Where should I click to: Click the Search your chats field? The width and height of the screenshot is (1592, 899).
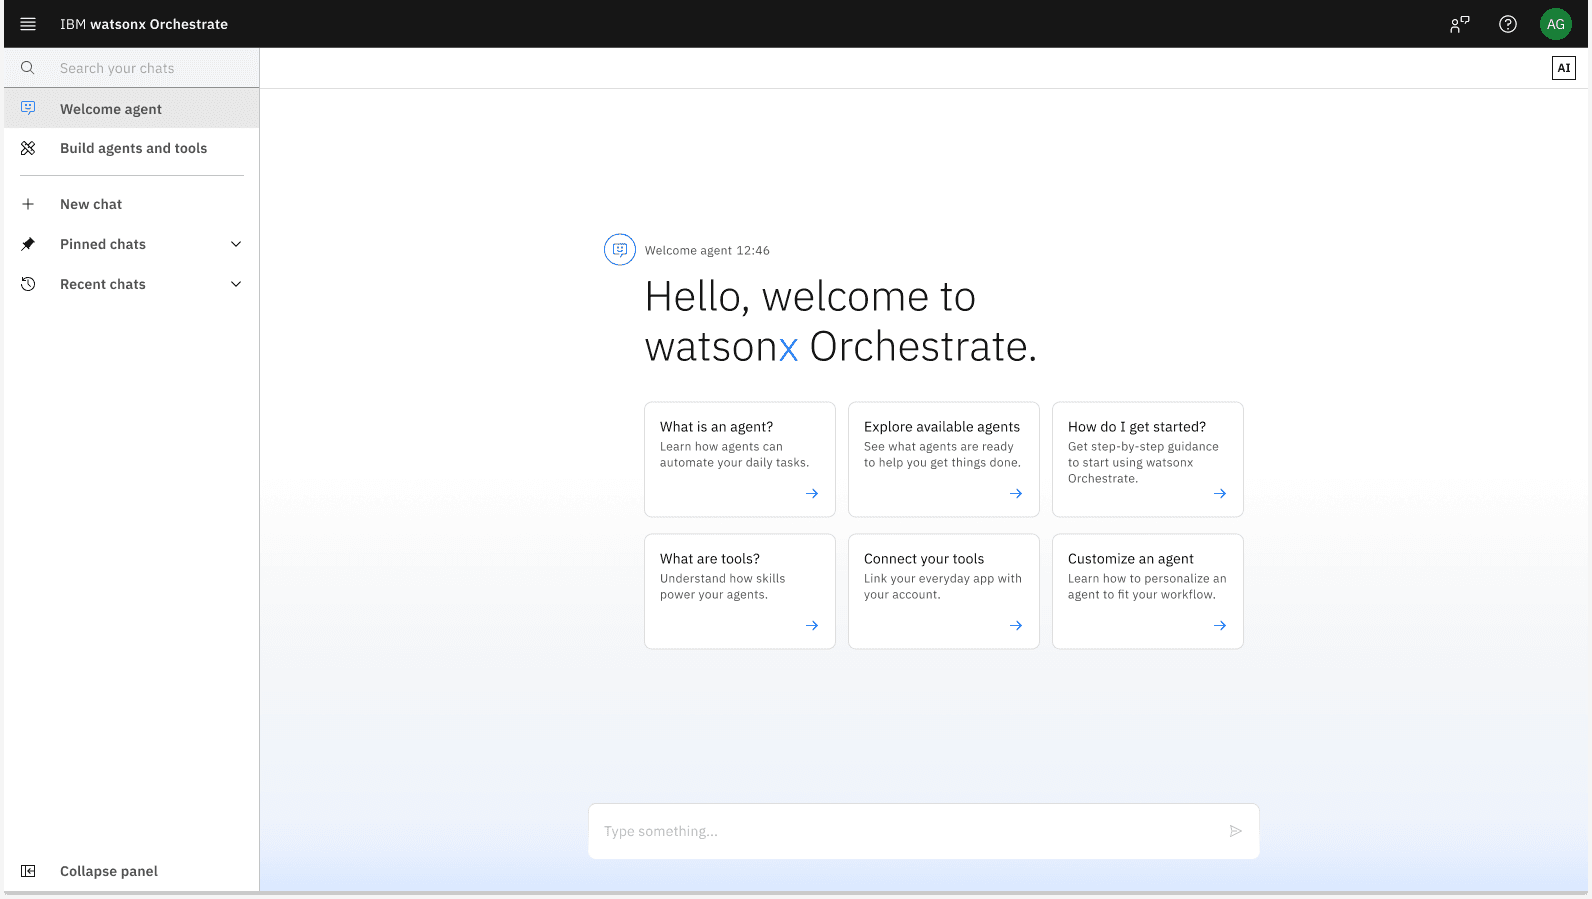tap(132, 68)
